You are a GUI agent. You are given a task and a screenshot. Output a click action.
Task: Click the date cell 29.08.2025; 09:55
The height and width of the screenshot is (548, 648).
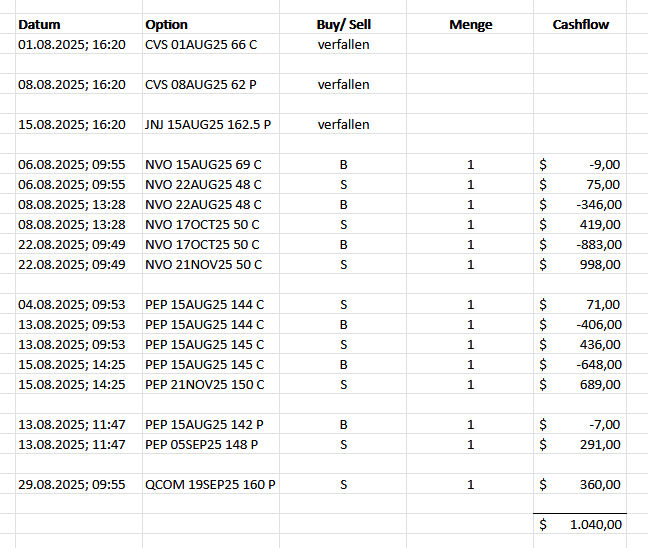[x=72, y=484]
